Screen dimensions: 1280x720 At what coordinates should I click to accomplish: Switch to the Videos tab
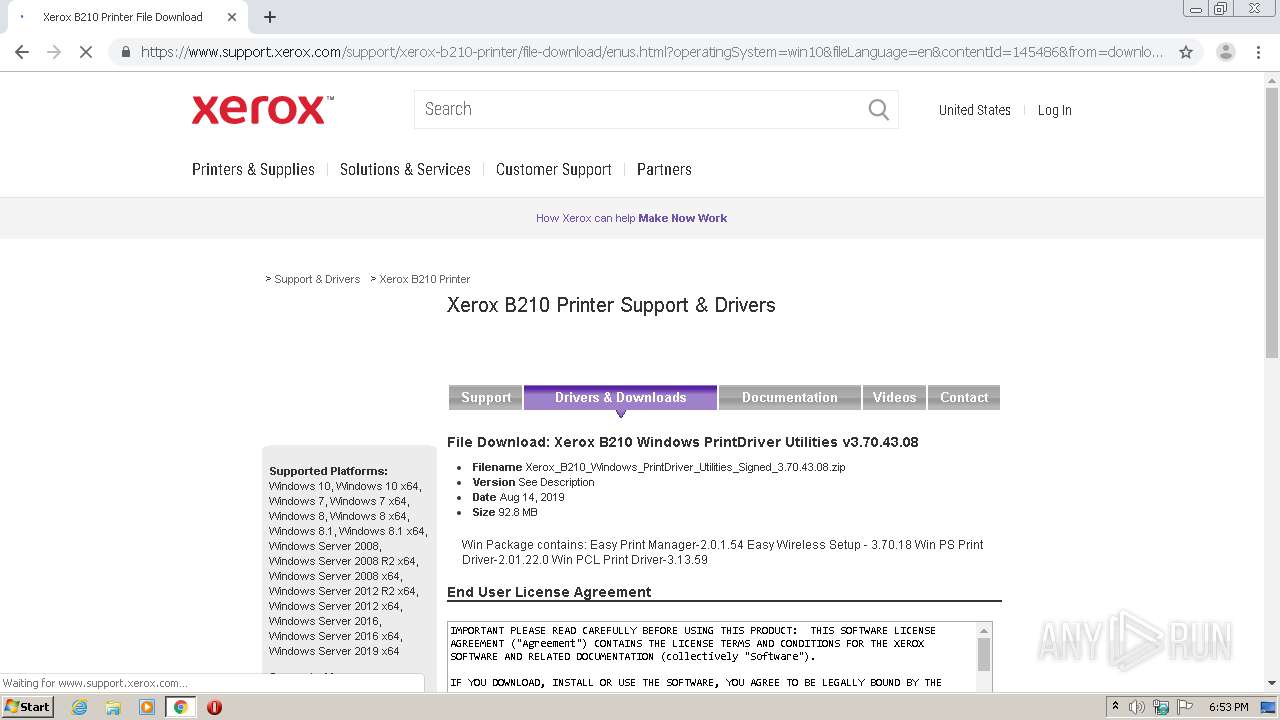coord(894,397)
